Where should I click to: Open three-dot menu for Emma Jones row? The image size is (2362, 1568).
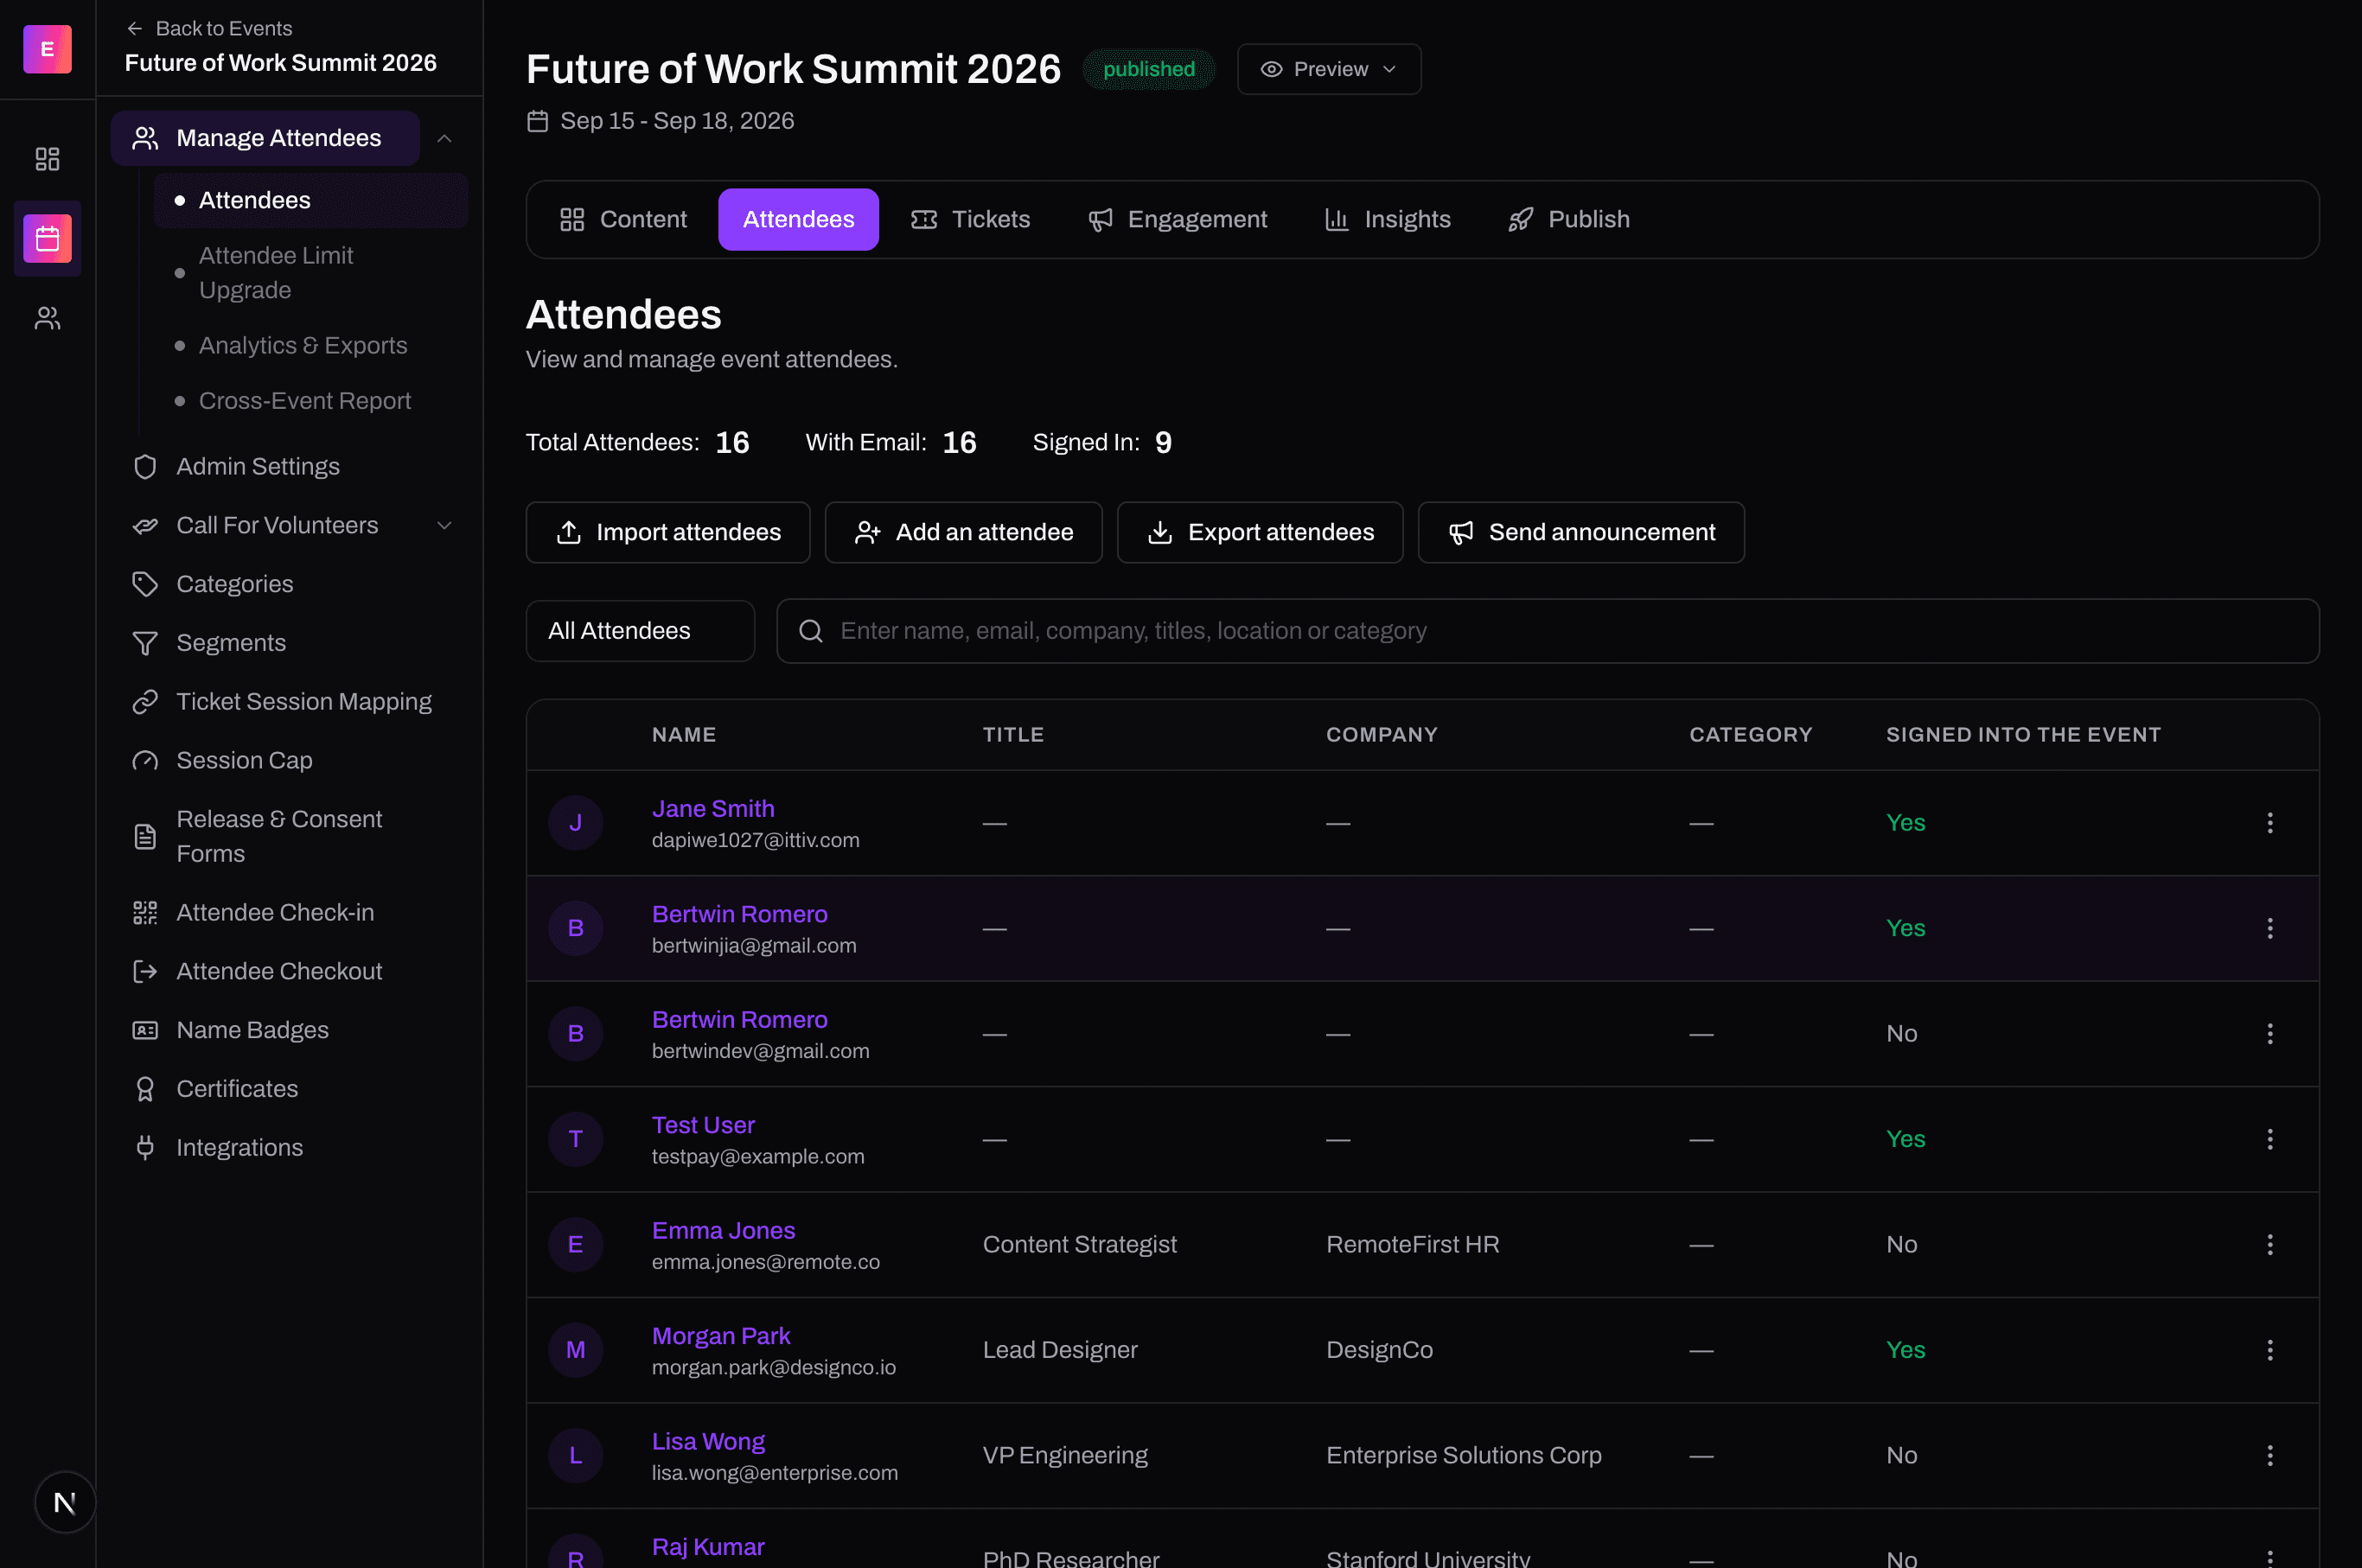(x=2269, y=1245)
